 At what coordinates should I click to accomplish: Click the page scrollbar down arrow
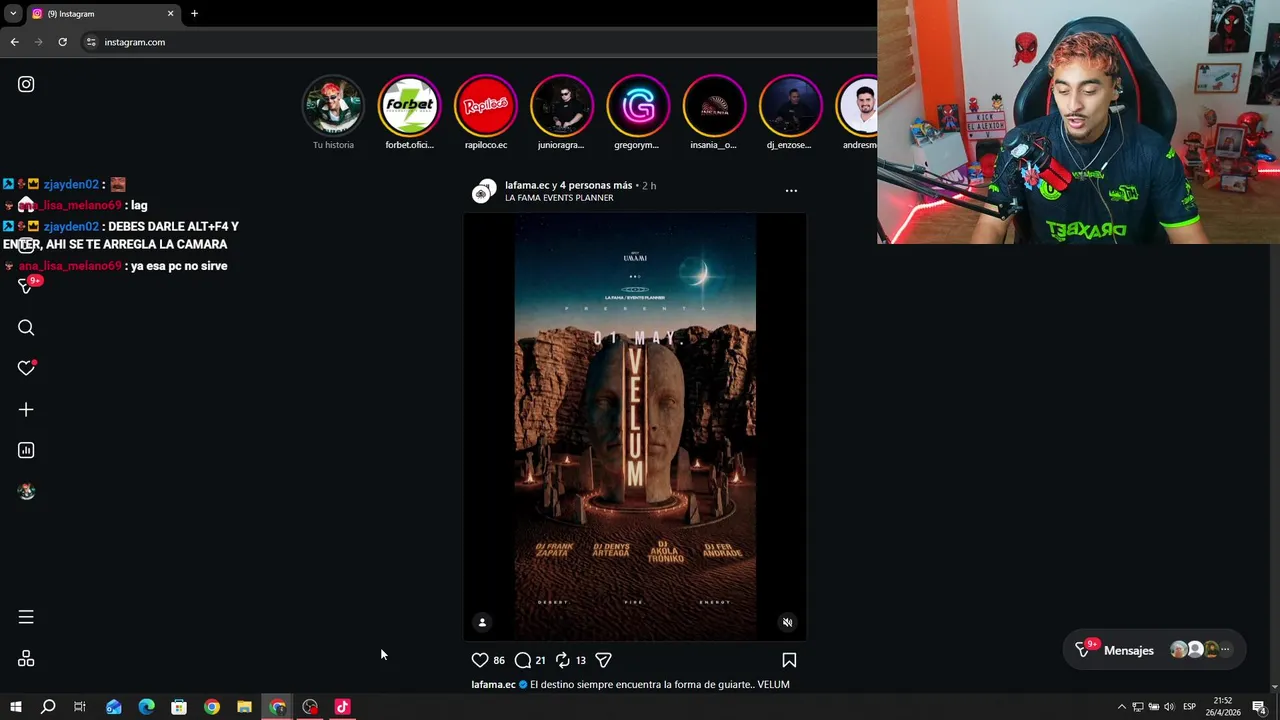(x=1274, y=688)
